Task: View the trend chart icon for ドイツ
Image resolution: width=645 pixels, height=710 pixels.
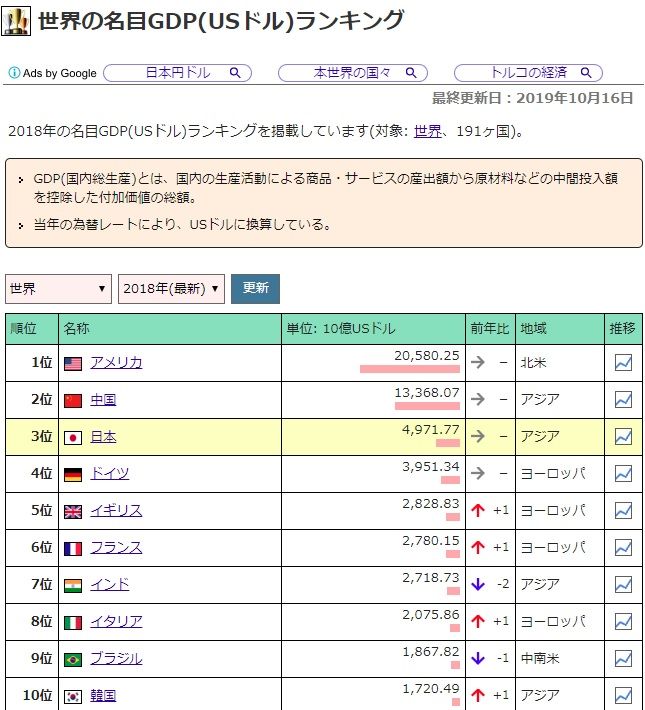Action: (x=623, y=473)
